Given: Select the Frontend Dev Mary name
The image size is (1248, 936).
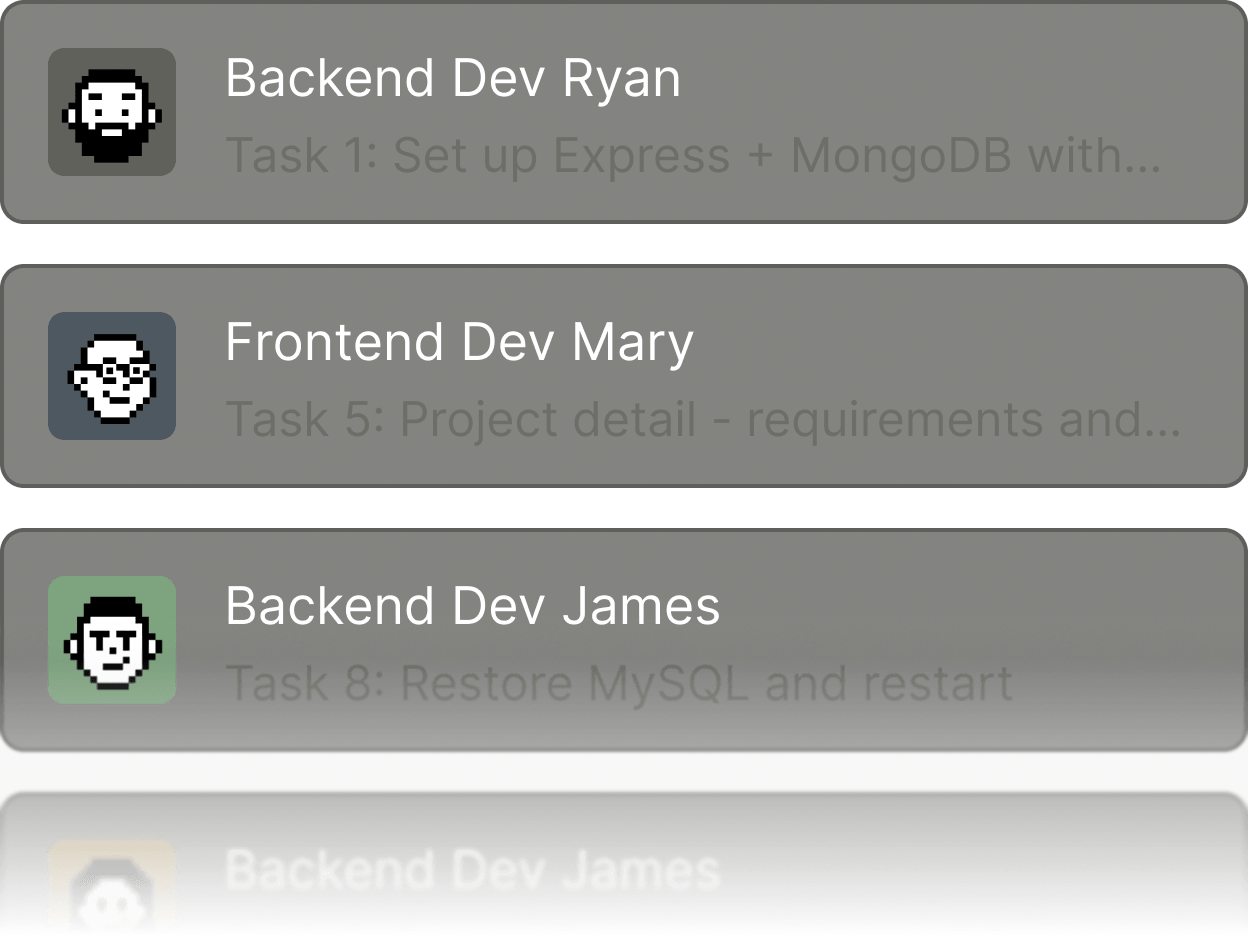Looking at the screenshot, I should click(459, 343).
